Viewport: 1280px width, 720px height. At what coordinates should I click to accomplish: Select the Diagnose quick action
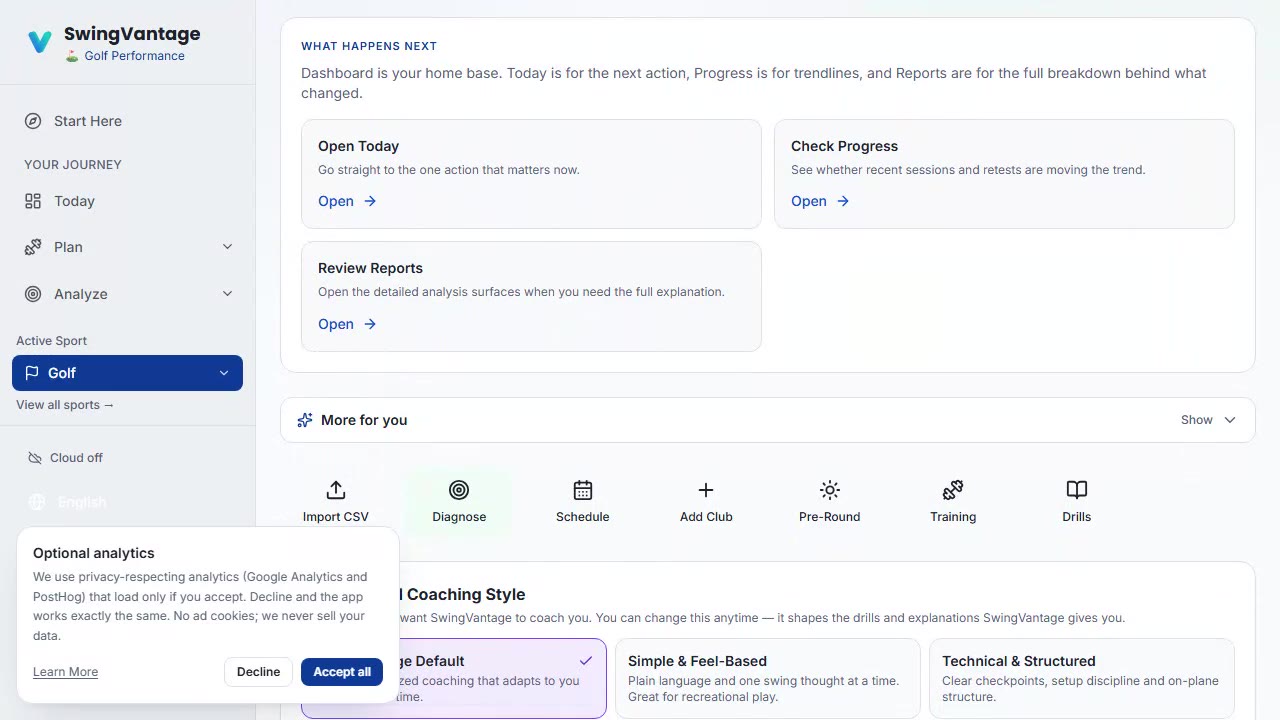[x=459, y=501]
